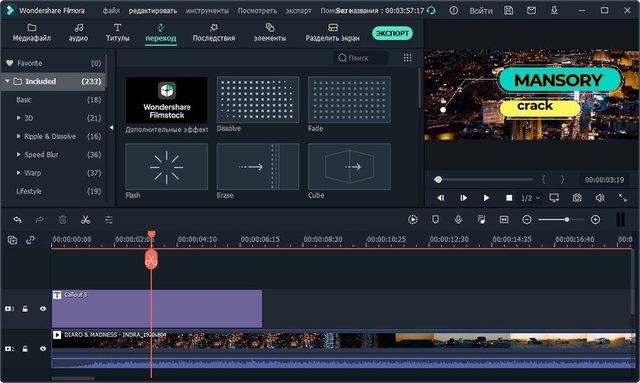Step back one frame in preview

click(x=441, y=198)
